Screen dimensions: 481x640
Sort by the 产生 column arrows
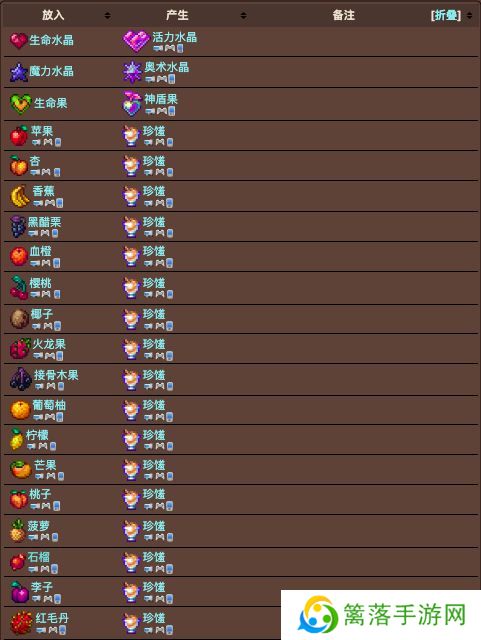tap(243, 16)
